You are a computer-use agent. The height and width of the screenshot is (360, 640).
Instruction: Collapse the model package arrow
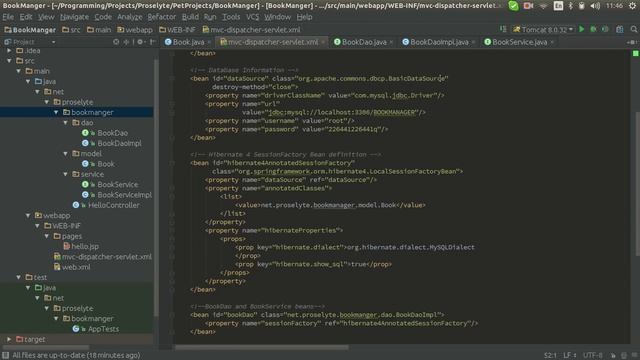[x=65, y=153]
